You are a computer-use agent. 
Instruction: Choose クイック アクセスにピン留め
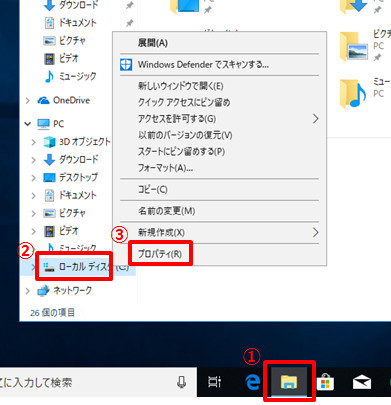click(219, 102)
